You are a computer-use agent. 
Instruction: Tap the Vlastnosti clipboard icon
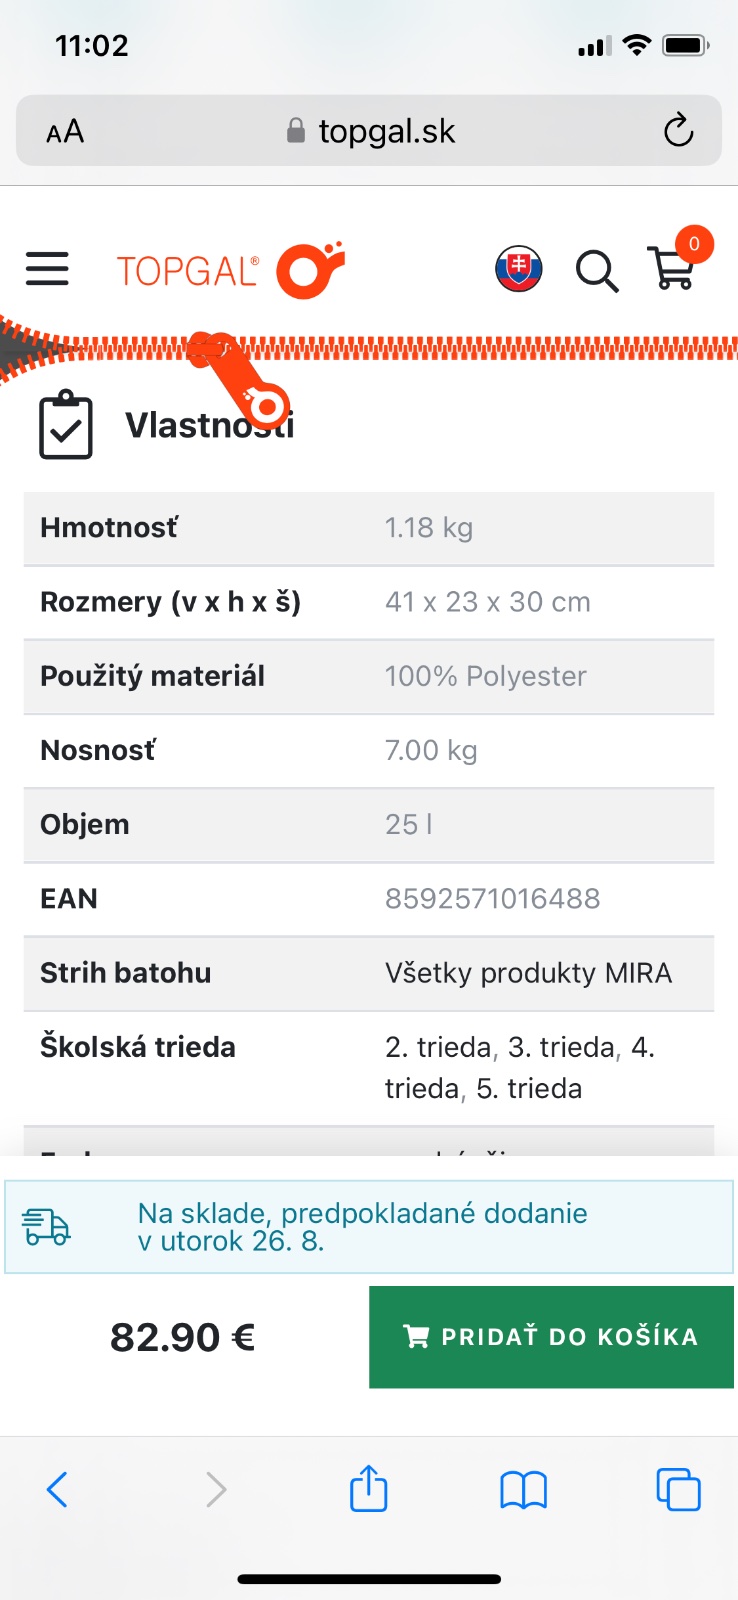coord(66,425)
